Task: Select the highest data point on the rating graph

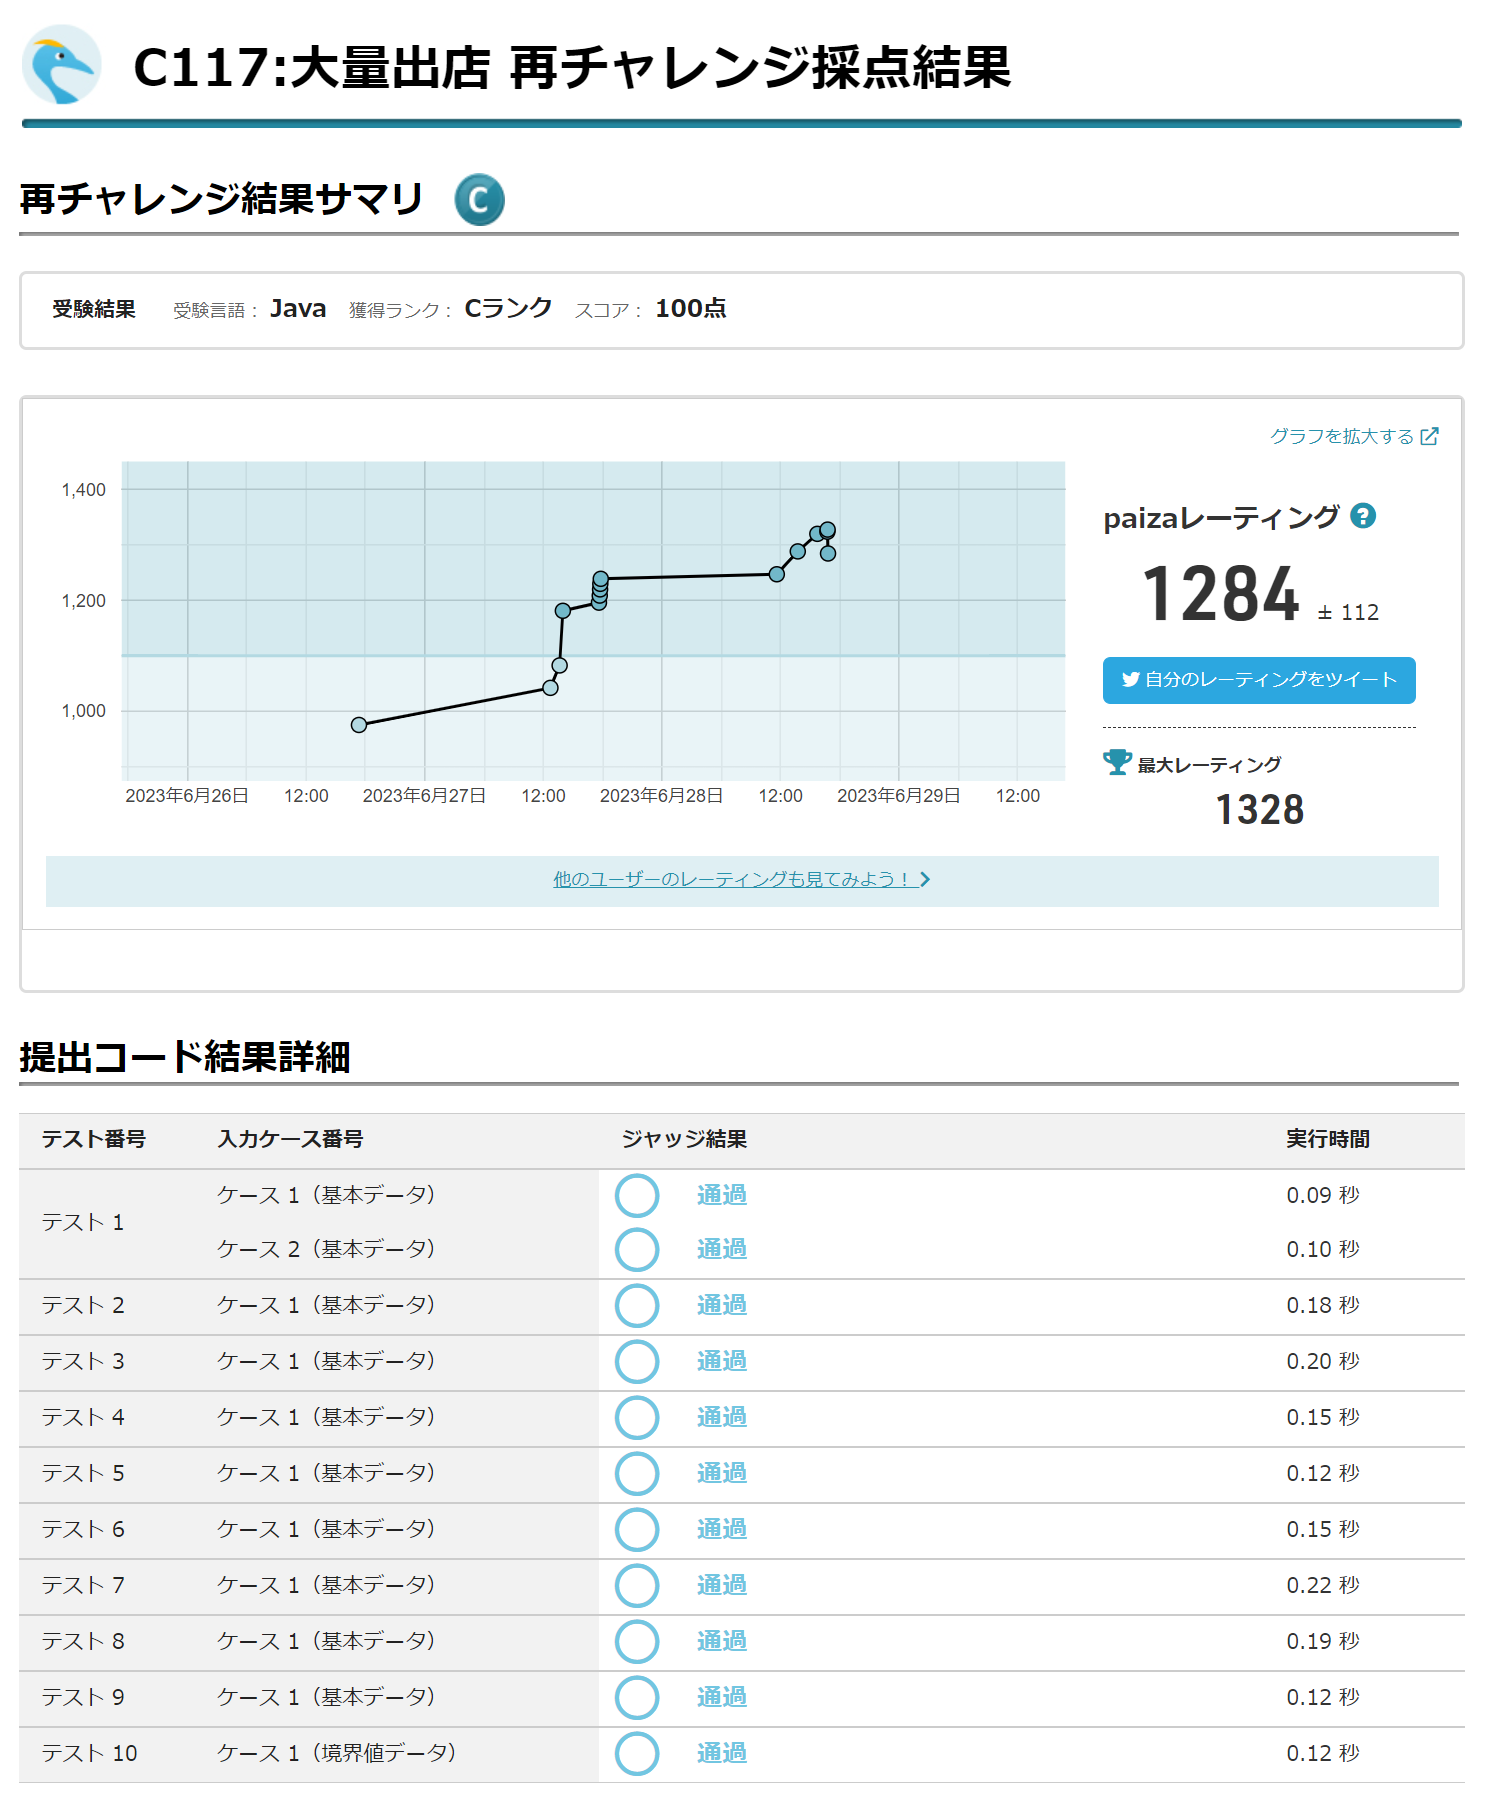Action: pyautogui.click(x=827, y=530)
